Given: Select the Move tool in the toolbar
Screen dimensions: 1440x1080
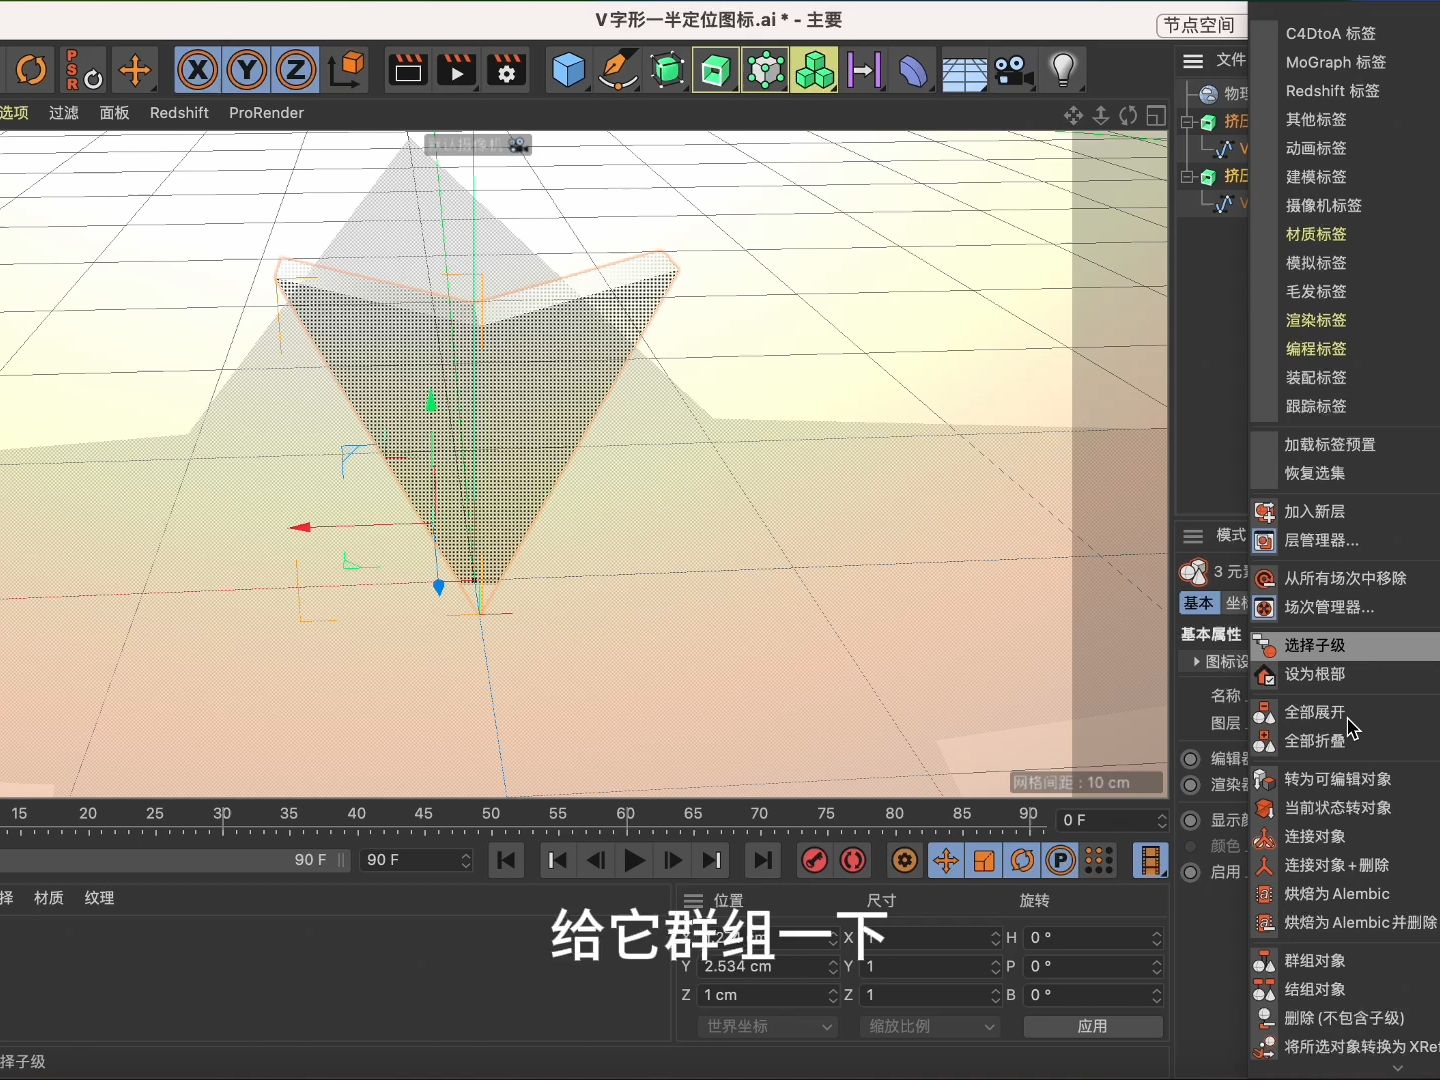Looking at the screenshot, I should point(135,70).
